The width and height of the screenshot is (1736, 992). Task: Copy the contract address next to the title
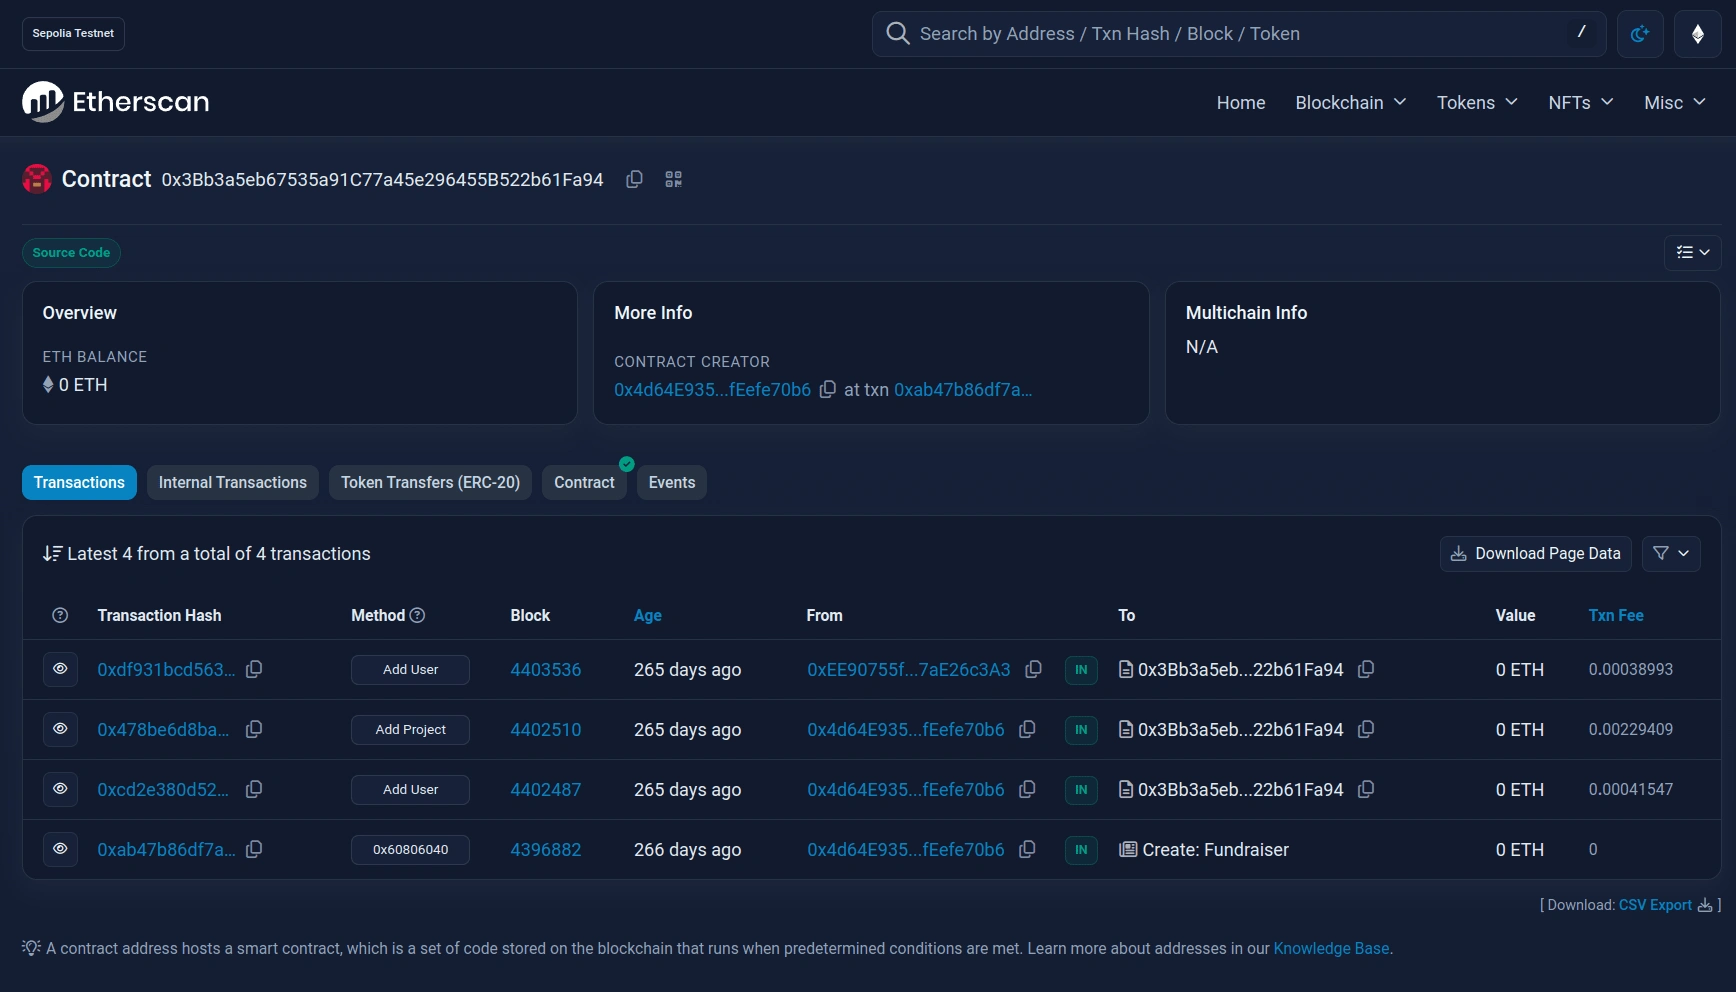pyautogui.click(x=634, y=180)
